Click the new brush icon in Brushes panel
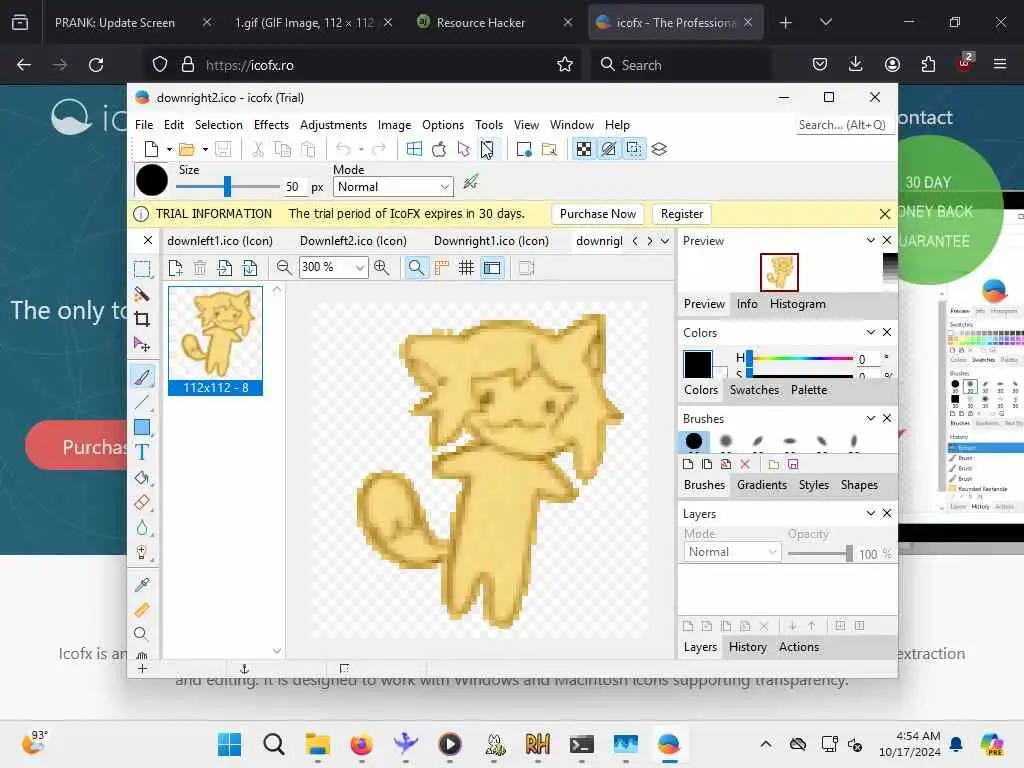1024x768 pixels. (x=688, y=464)
